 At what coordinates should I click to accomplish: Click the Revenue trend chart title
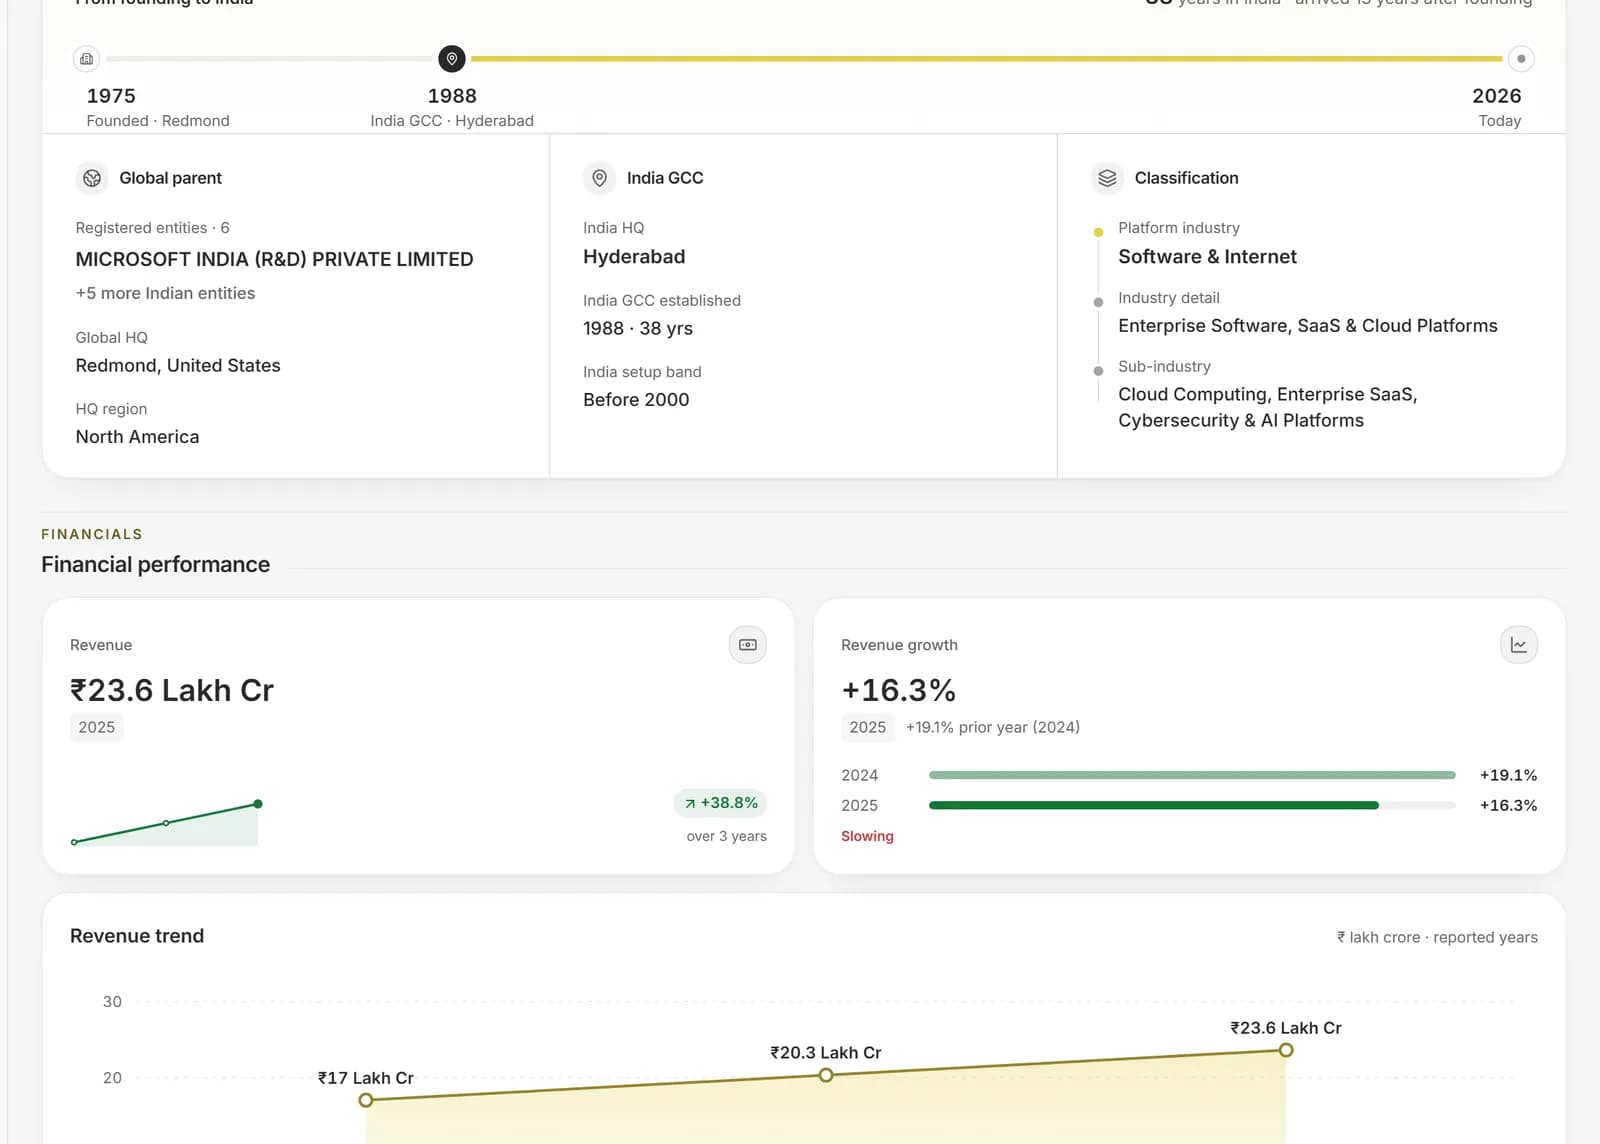137,936
